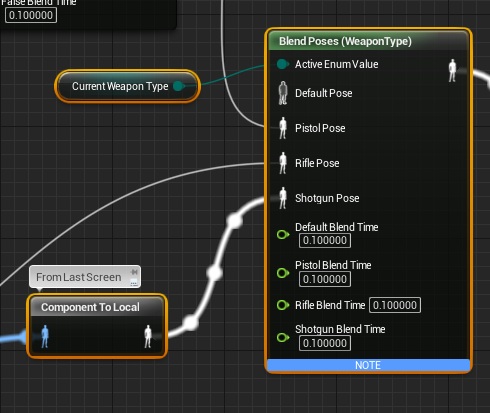Toggle the comment bubble pin icon
Screen dimensions: 490x413
134,271
